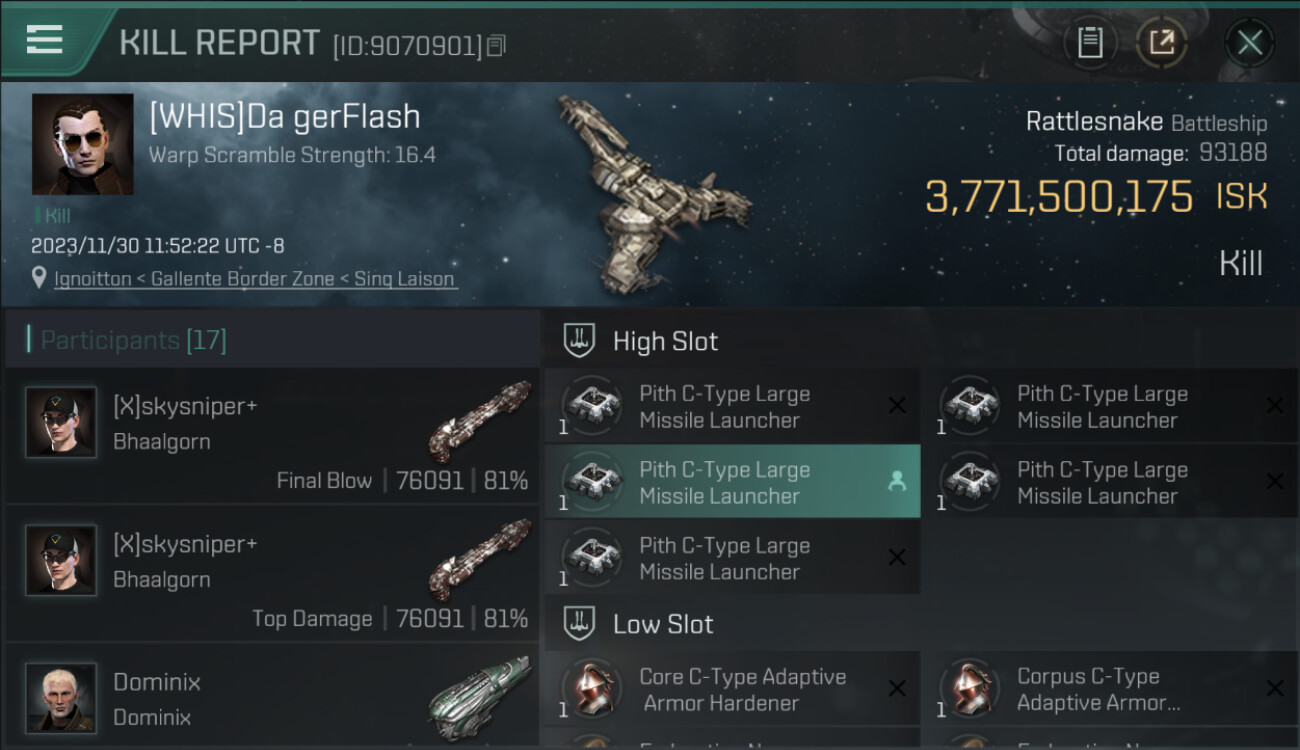Close the kill report window
Screen dimensions: 1300x750
point(1249,42)
